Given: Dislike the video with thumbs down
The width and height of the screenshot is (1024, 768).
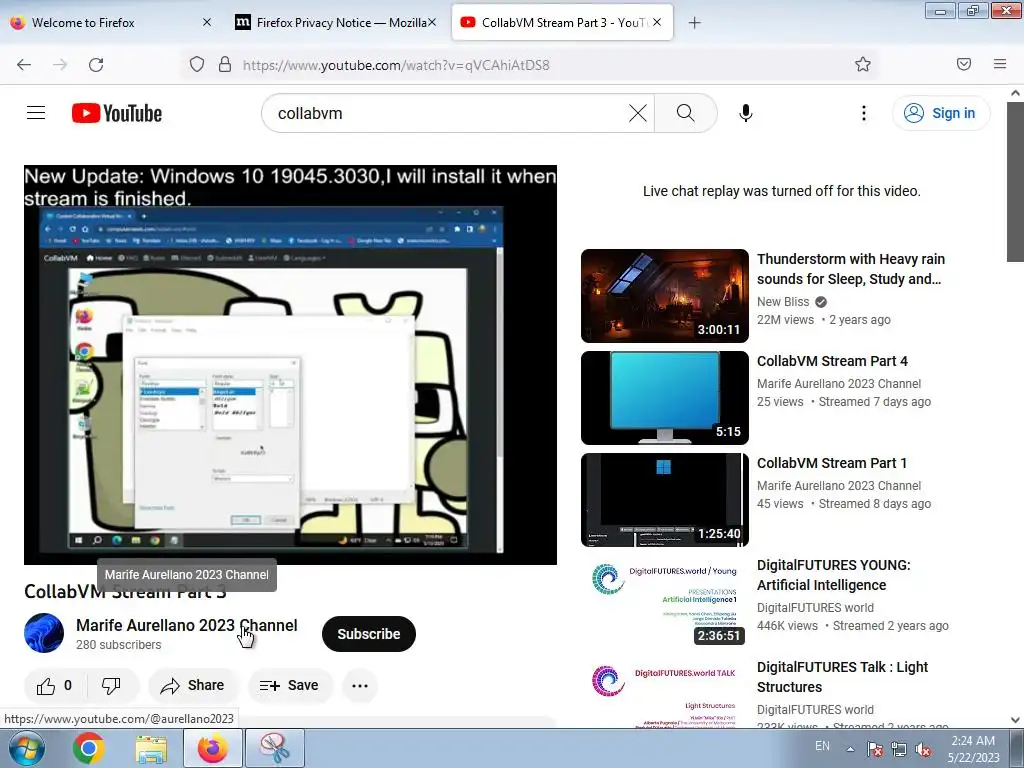Looking at the screenshot, I should (112, 686).
